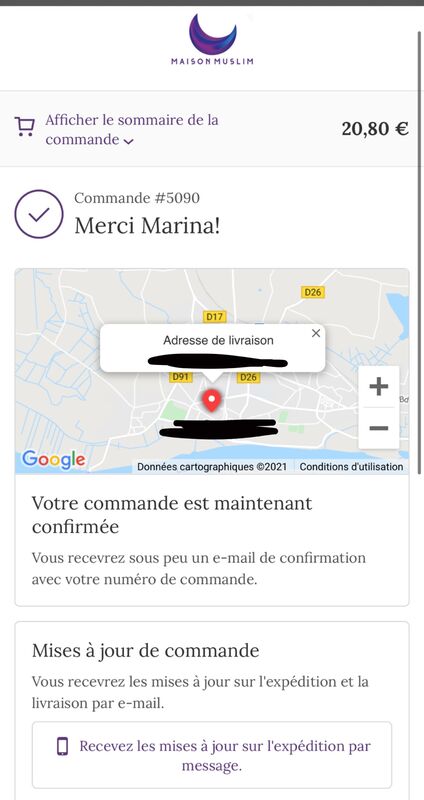Image resolution: width=424 pixels, height=800 pixels.
Task: Click the 'Commande #5090' order number
Action: tap(137, 198)
